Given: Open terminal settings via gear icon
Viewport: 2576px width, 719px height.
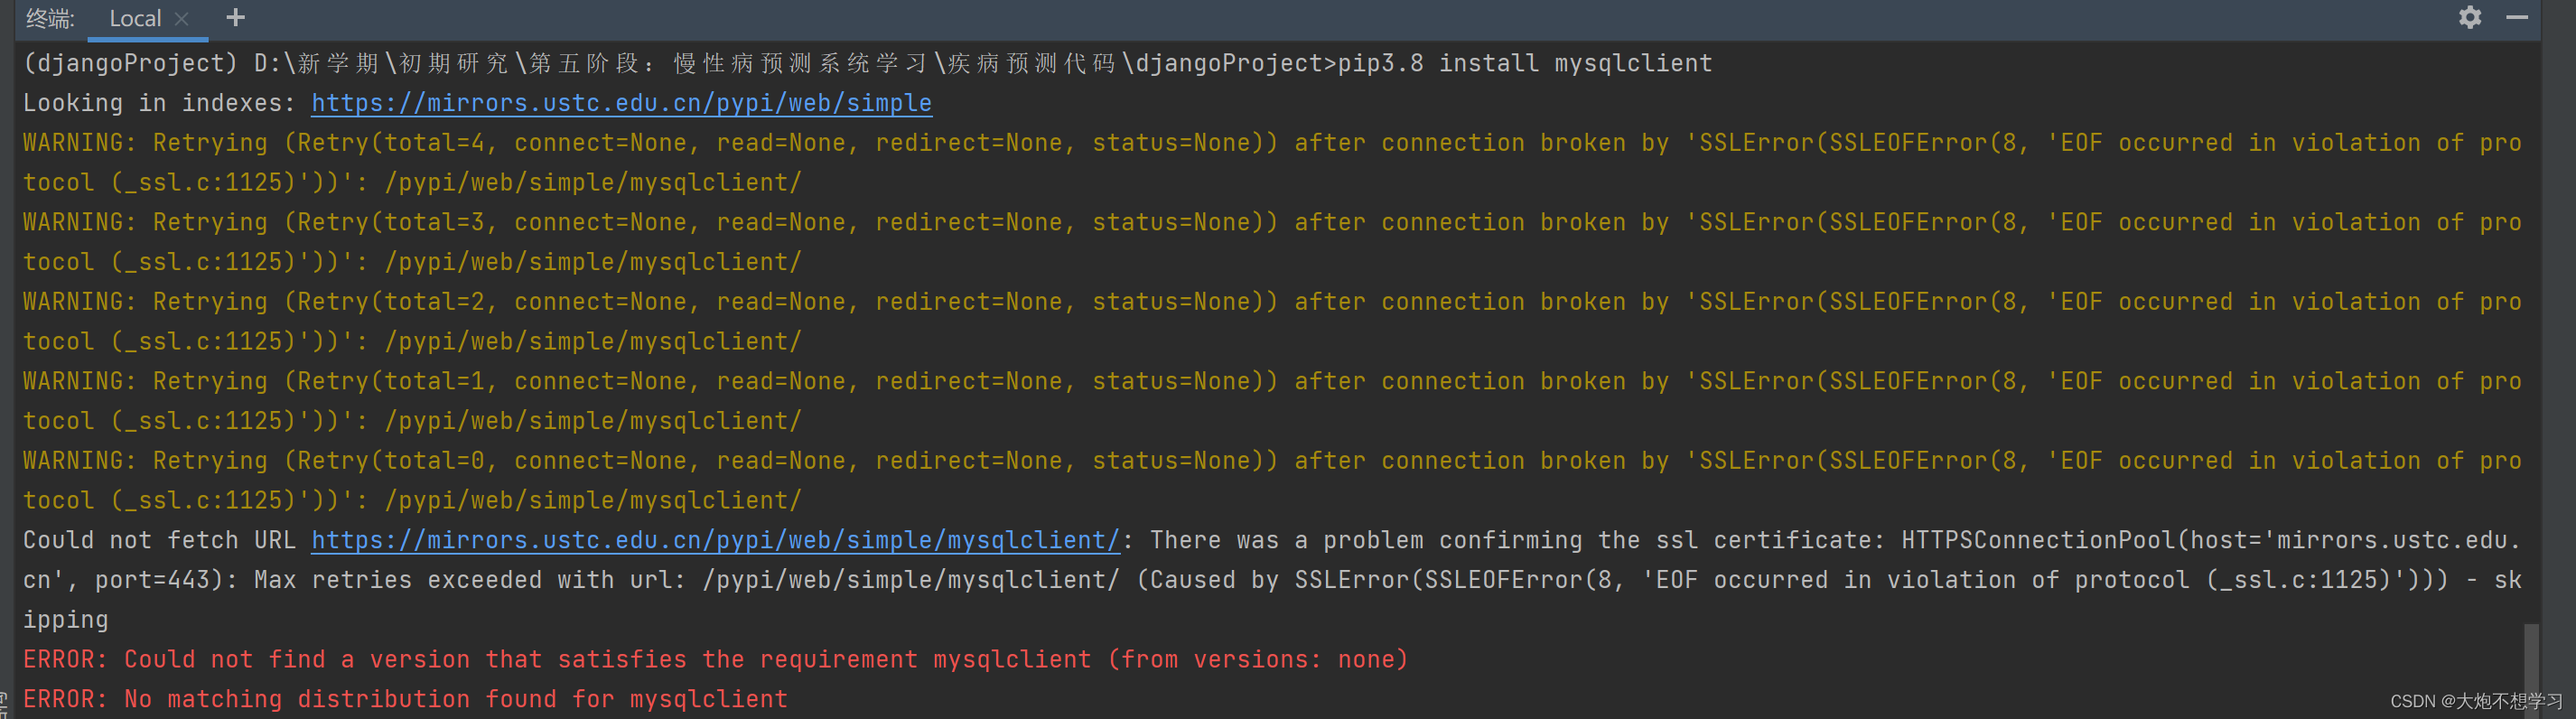Looking at the screenshot, I should pyautogui.click(x=2469, y=17).
